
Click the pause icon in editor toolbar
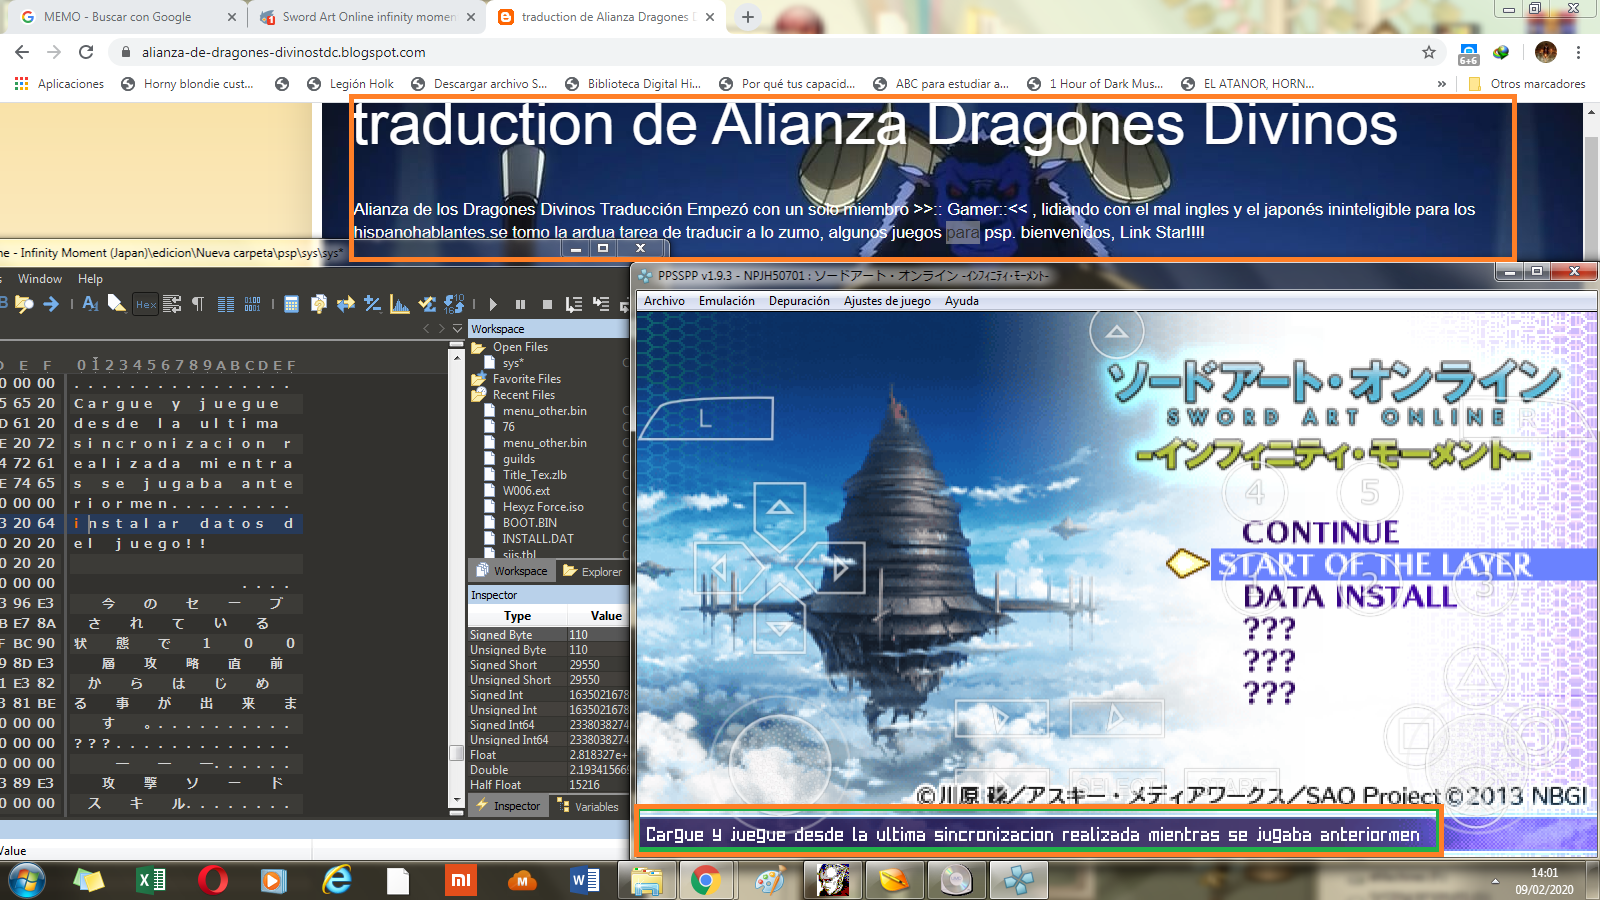click(520, 304)
